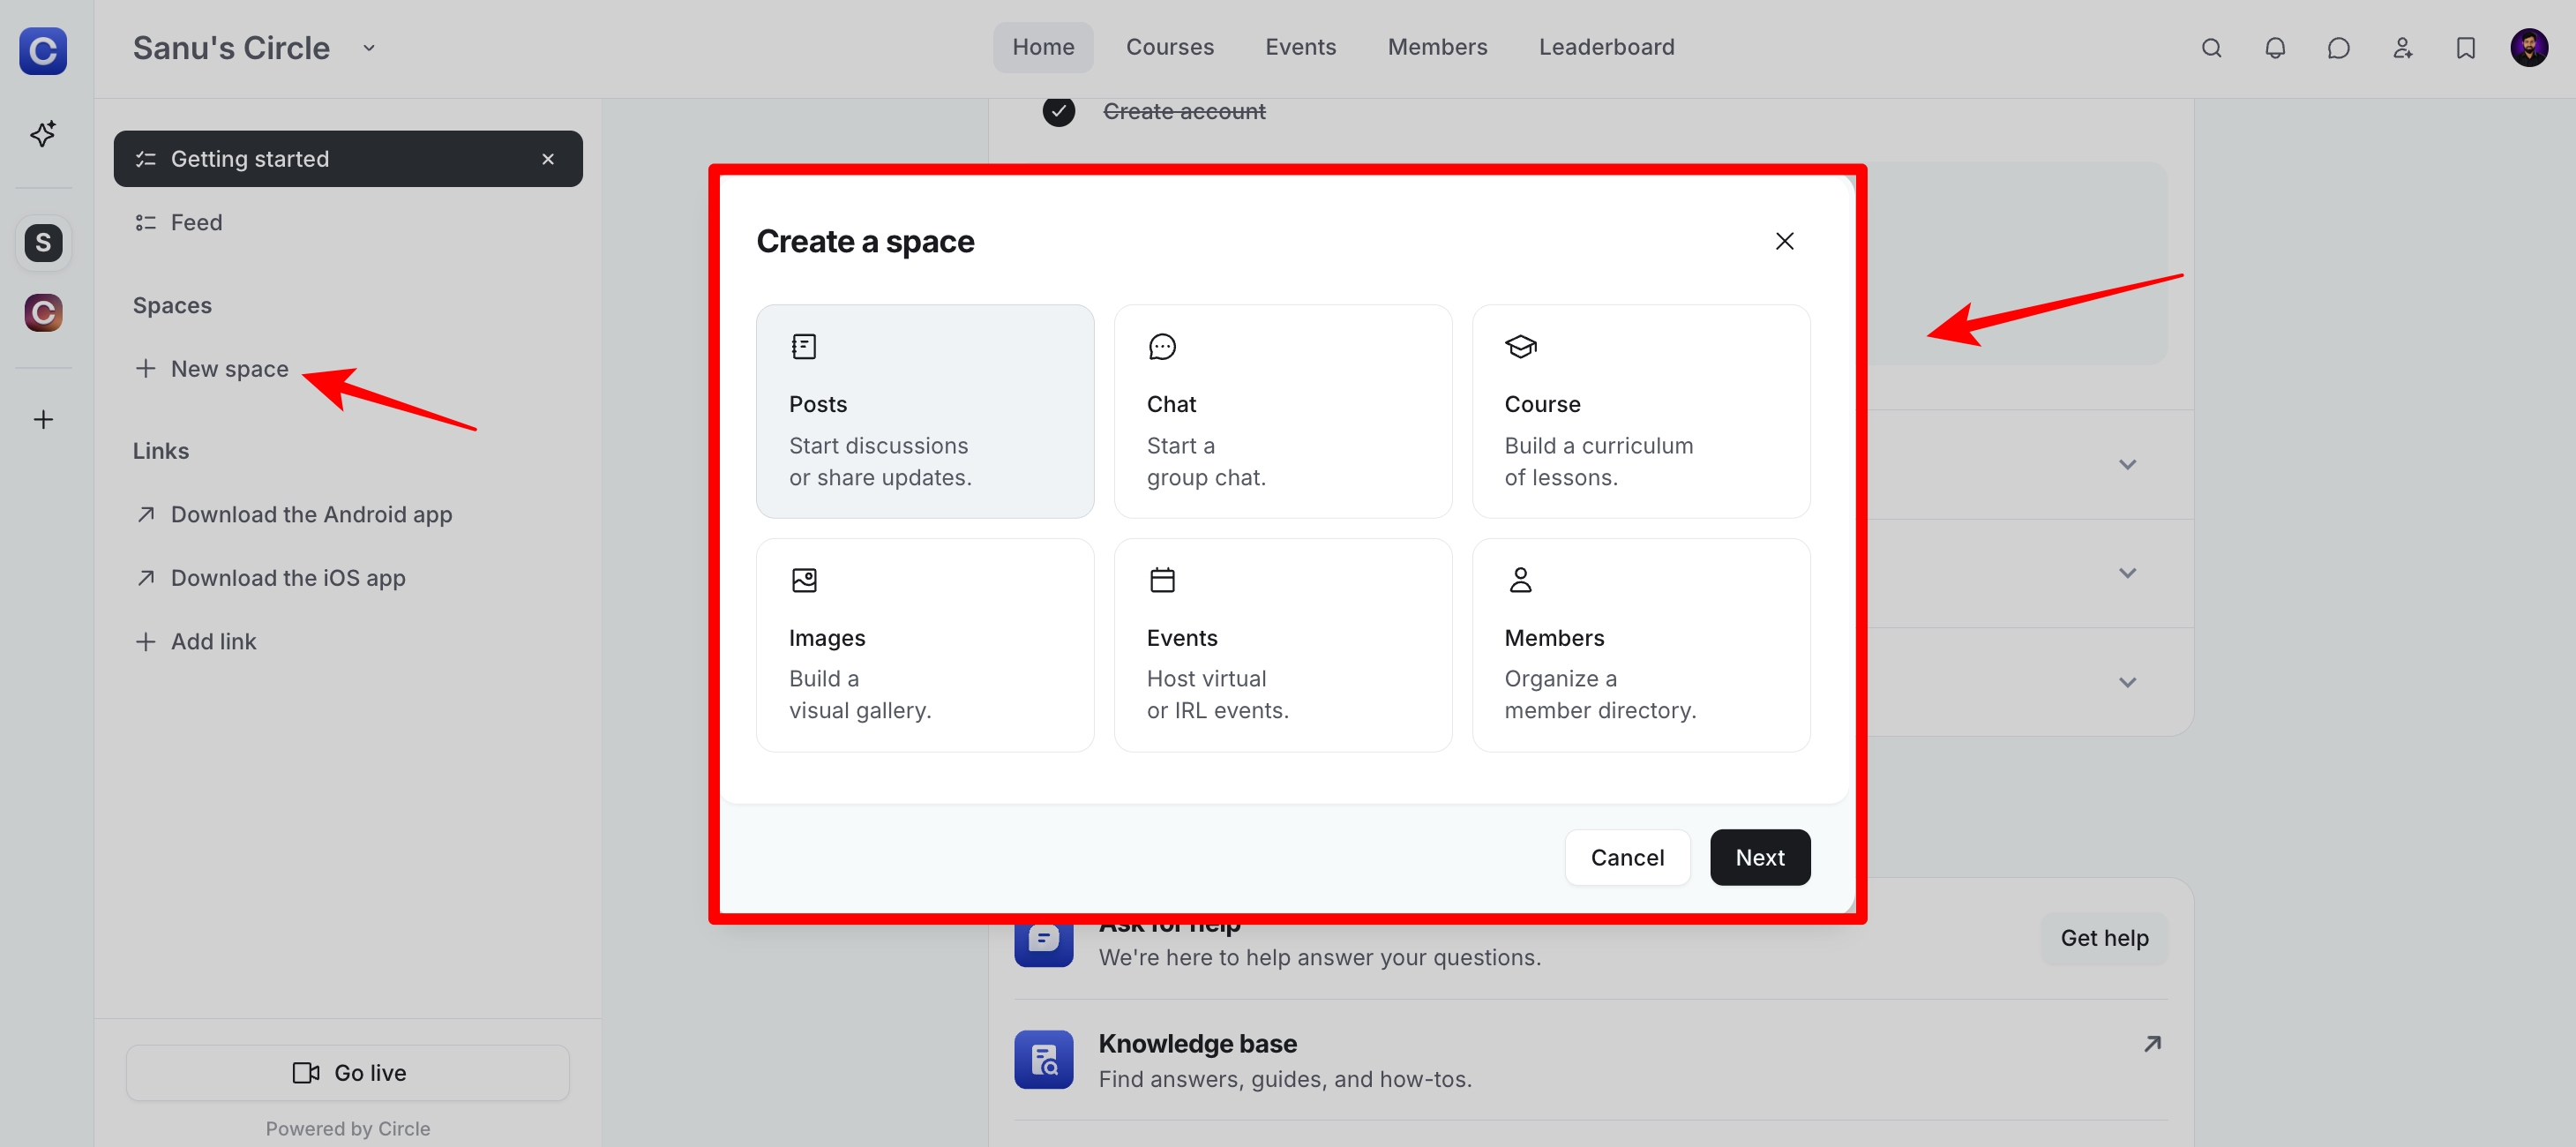Toggle the Create account checkmark
2576x1147 pixels.
(x=1058, y=110)
